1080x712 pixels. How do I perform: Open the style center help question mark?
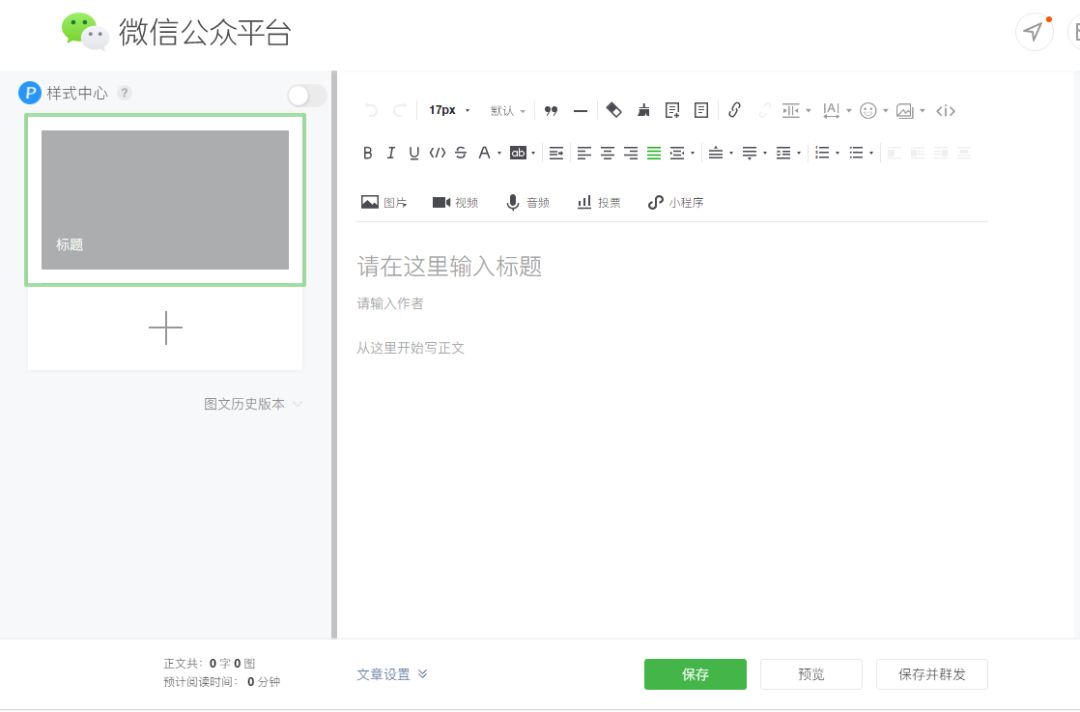(x=124, y=92)
